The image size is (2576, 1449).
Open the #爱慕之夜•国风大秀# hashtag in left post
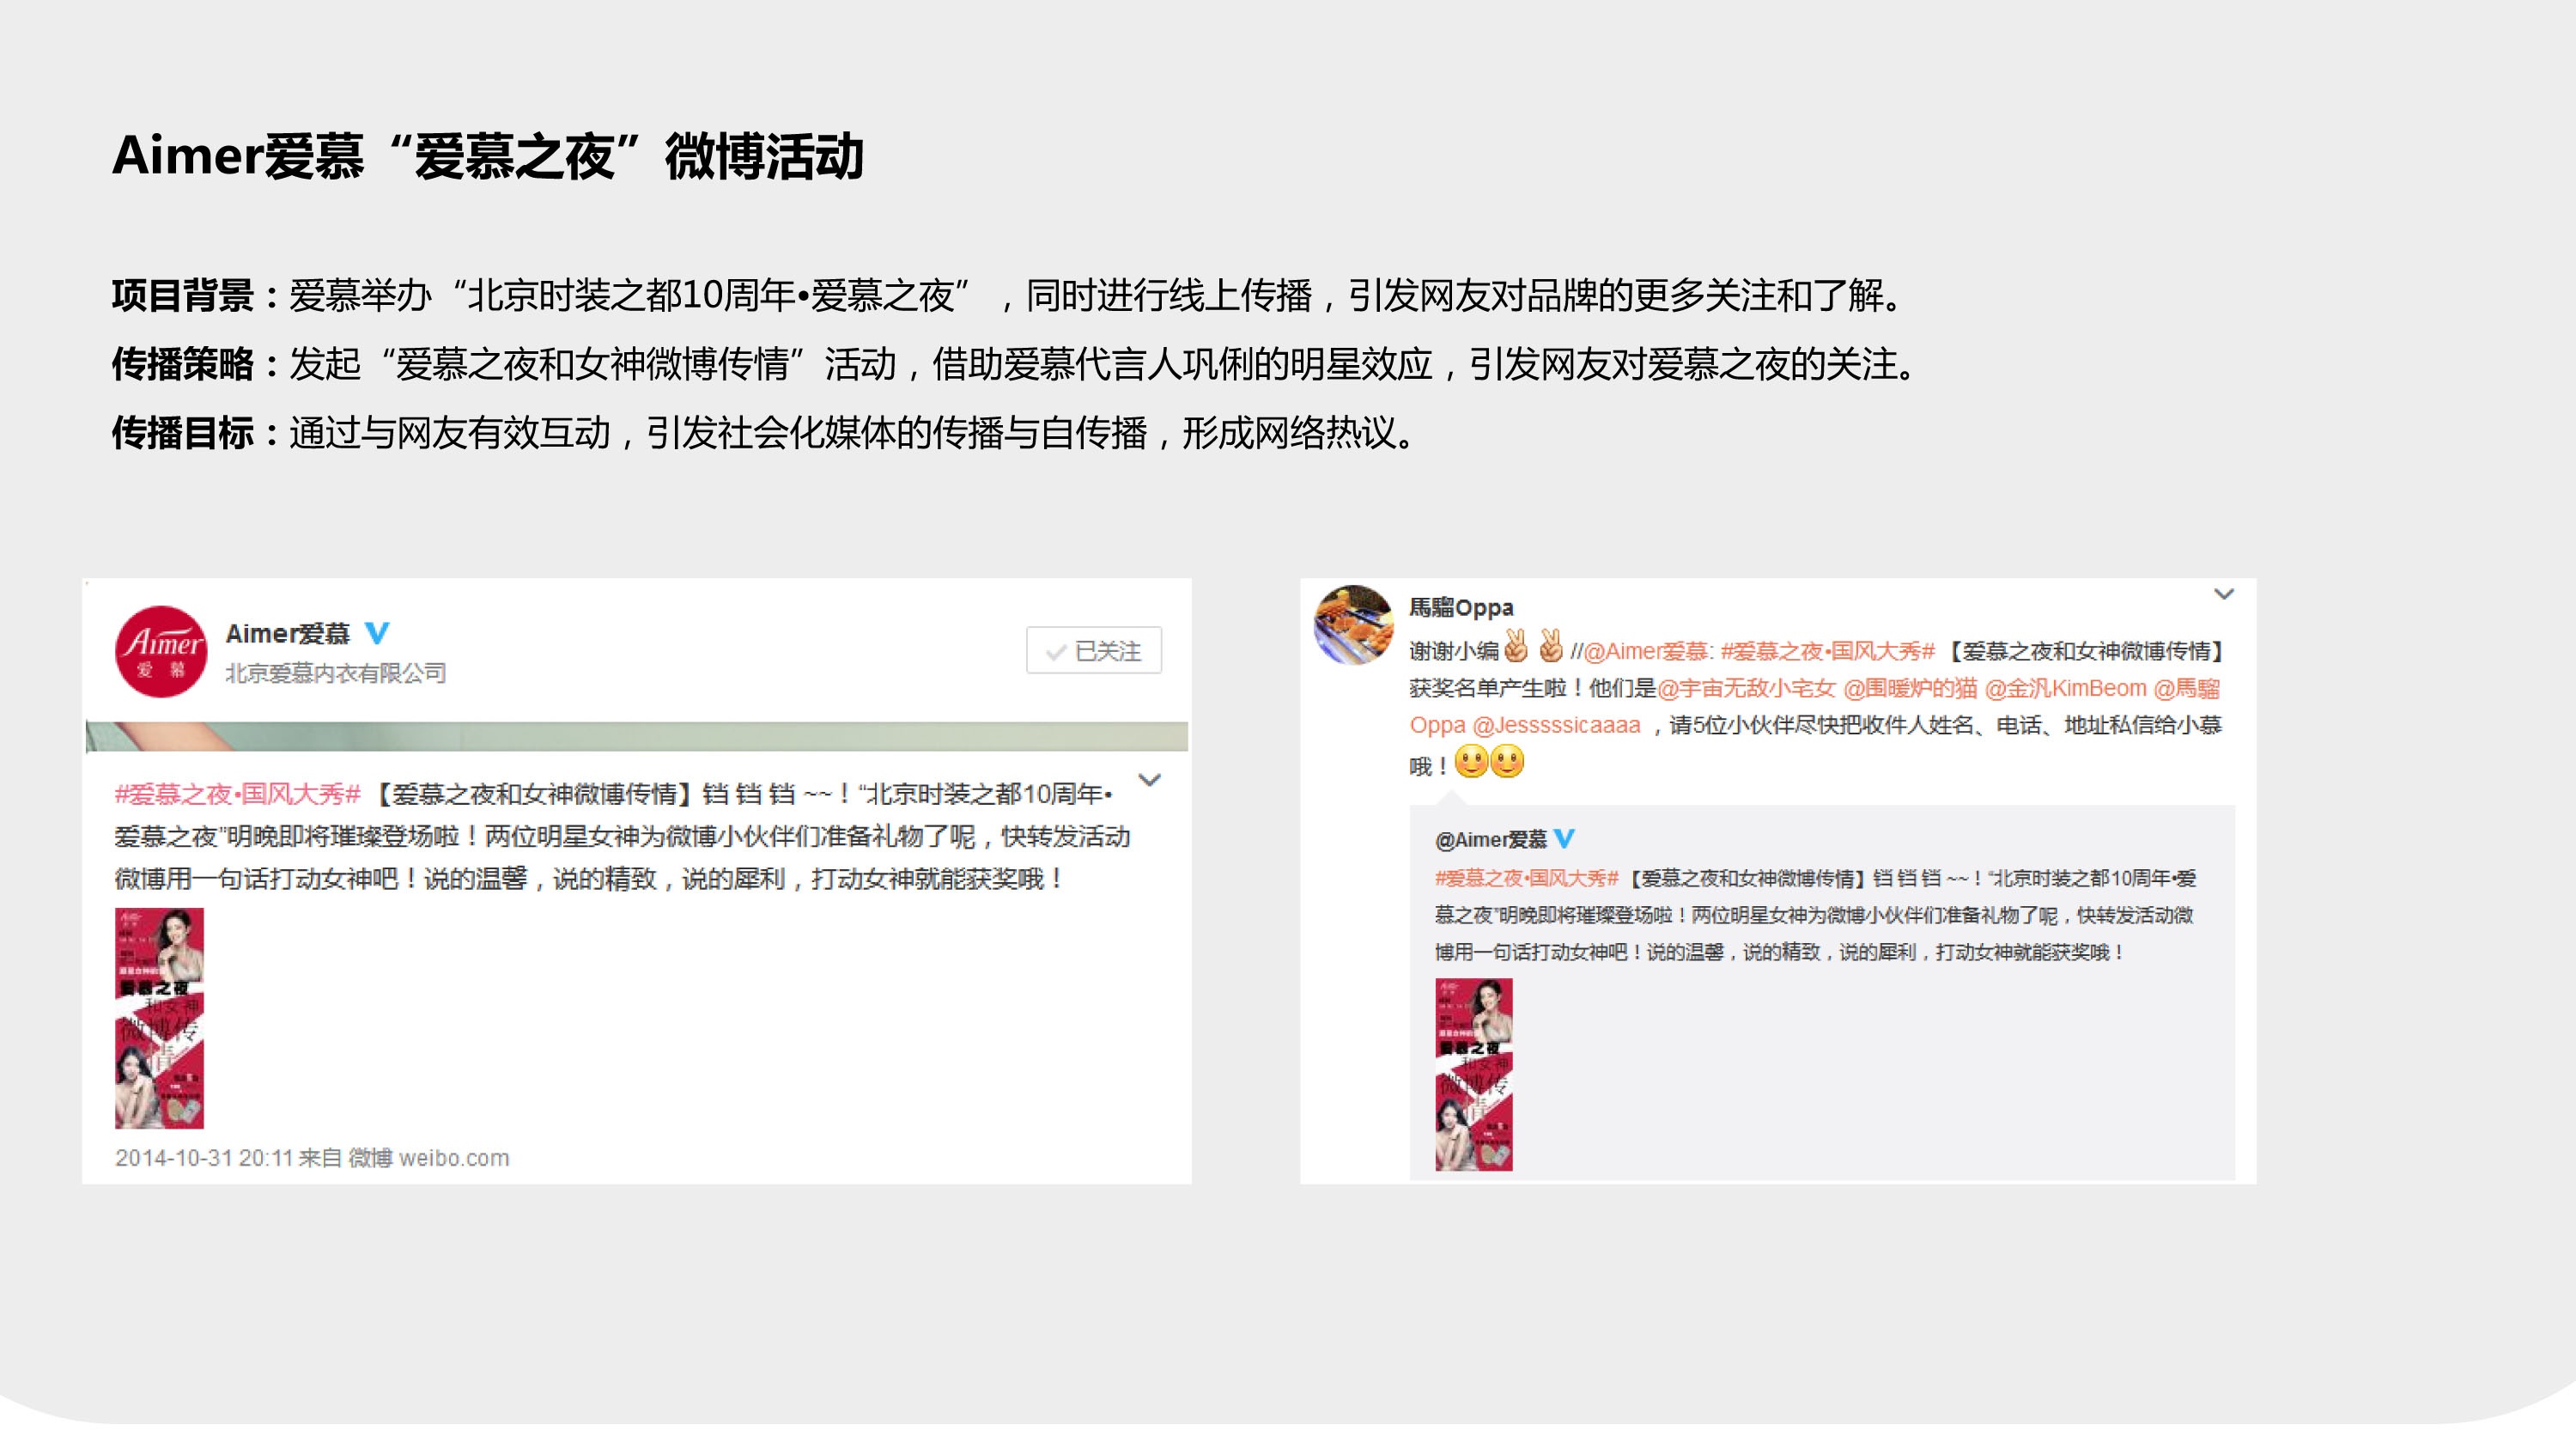237,794
